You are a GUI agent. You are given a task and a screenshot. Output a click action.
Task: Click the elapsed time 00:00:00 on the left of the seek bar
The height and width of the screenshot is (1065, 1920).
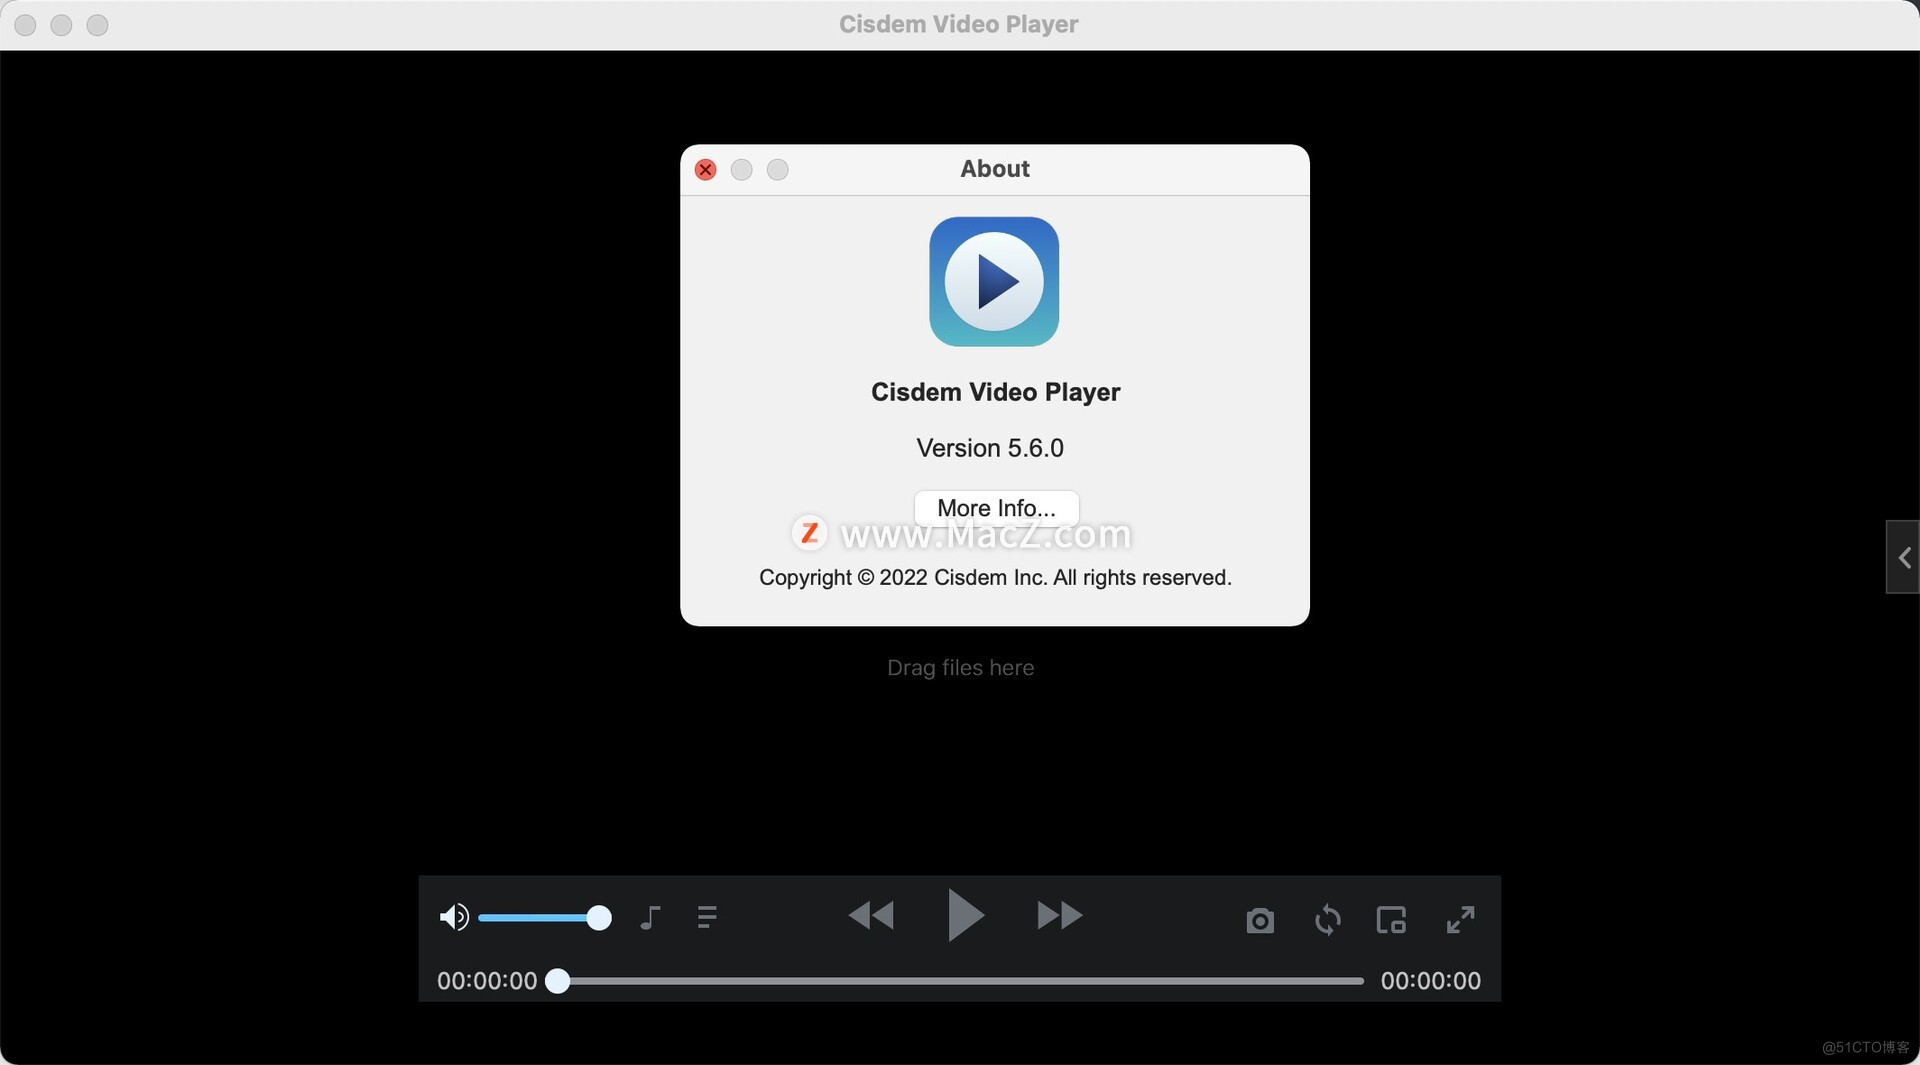pyautogui.click(x=487, y=981)
